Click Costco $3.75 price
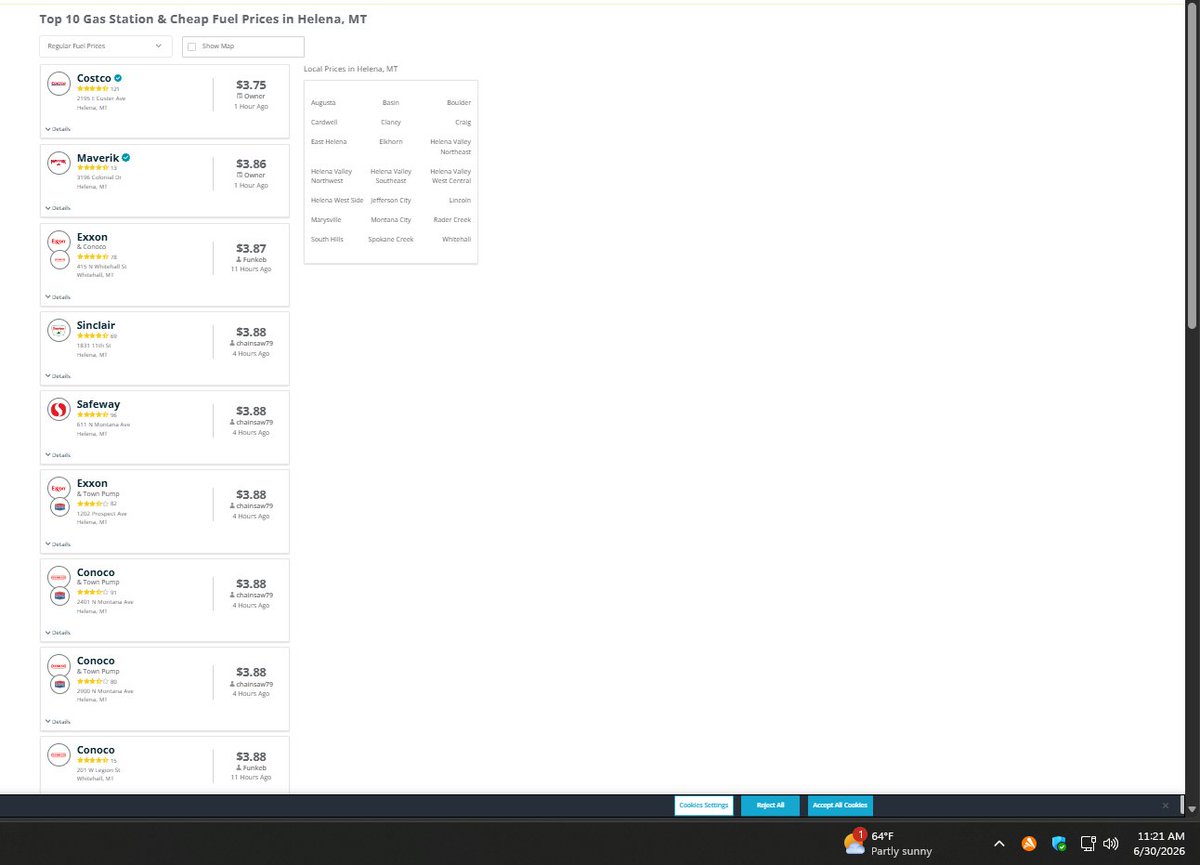This screenshot has width=1200, height=865. (x=251, y=85)
